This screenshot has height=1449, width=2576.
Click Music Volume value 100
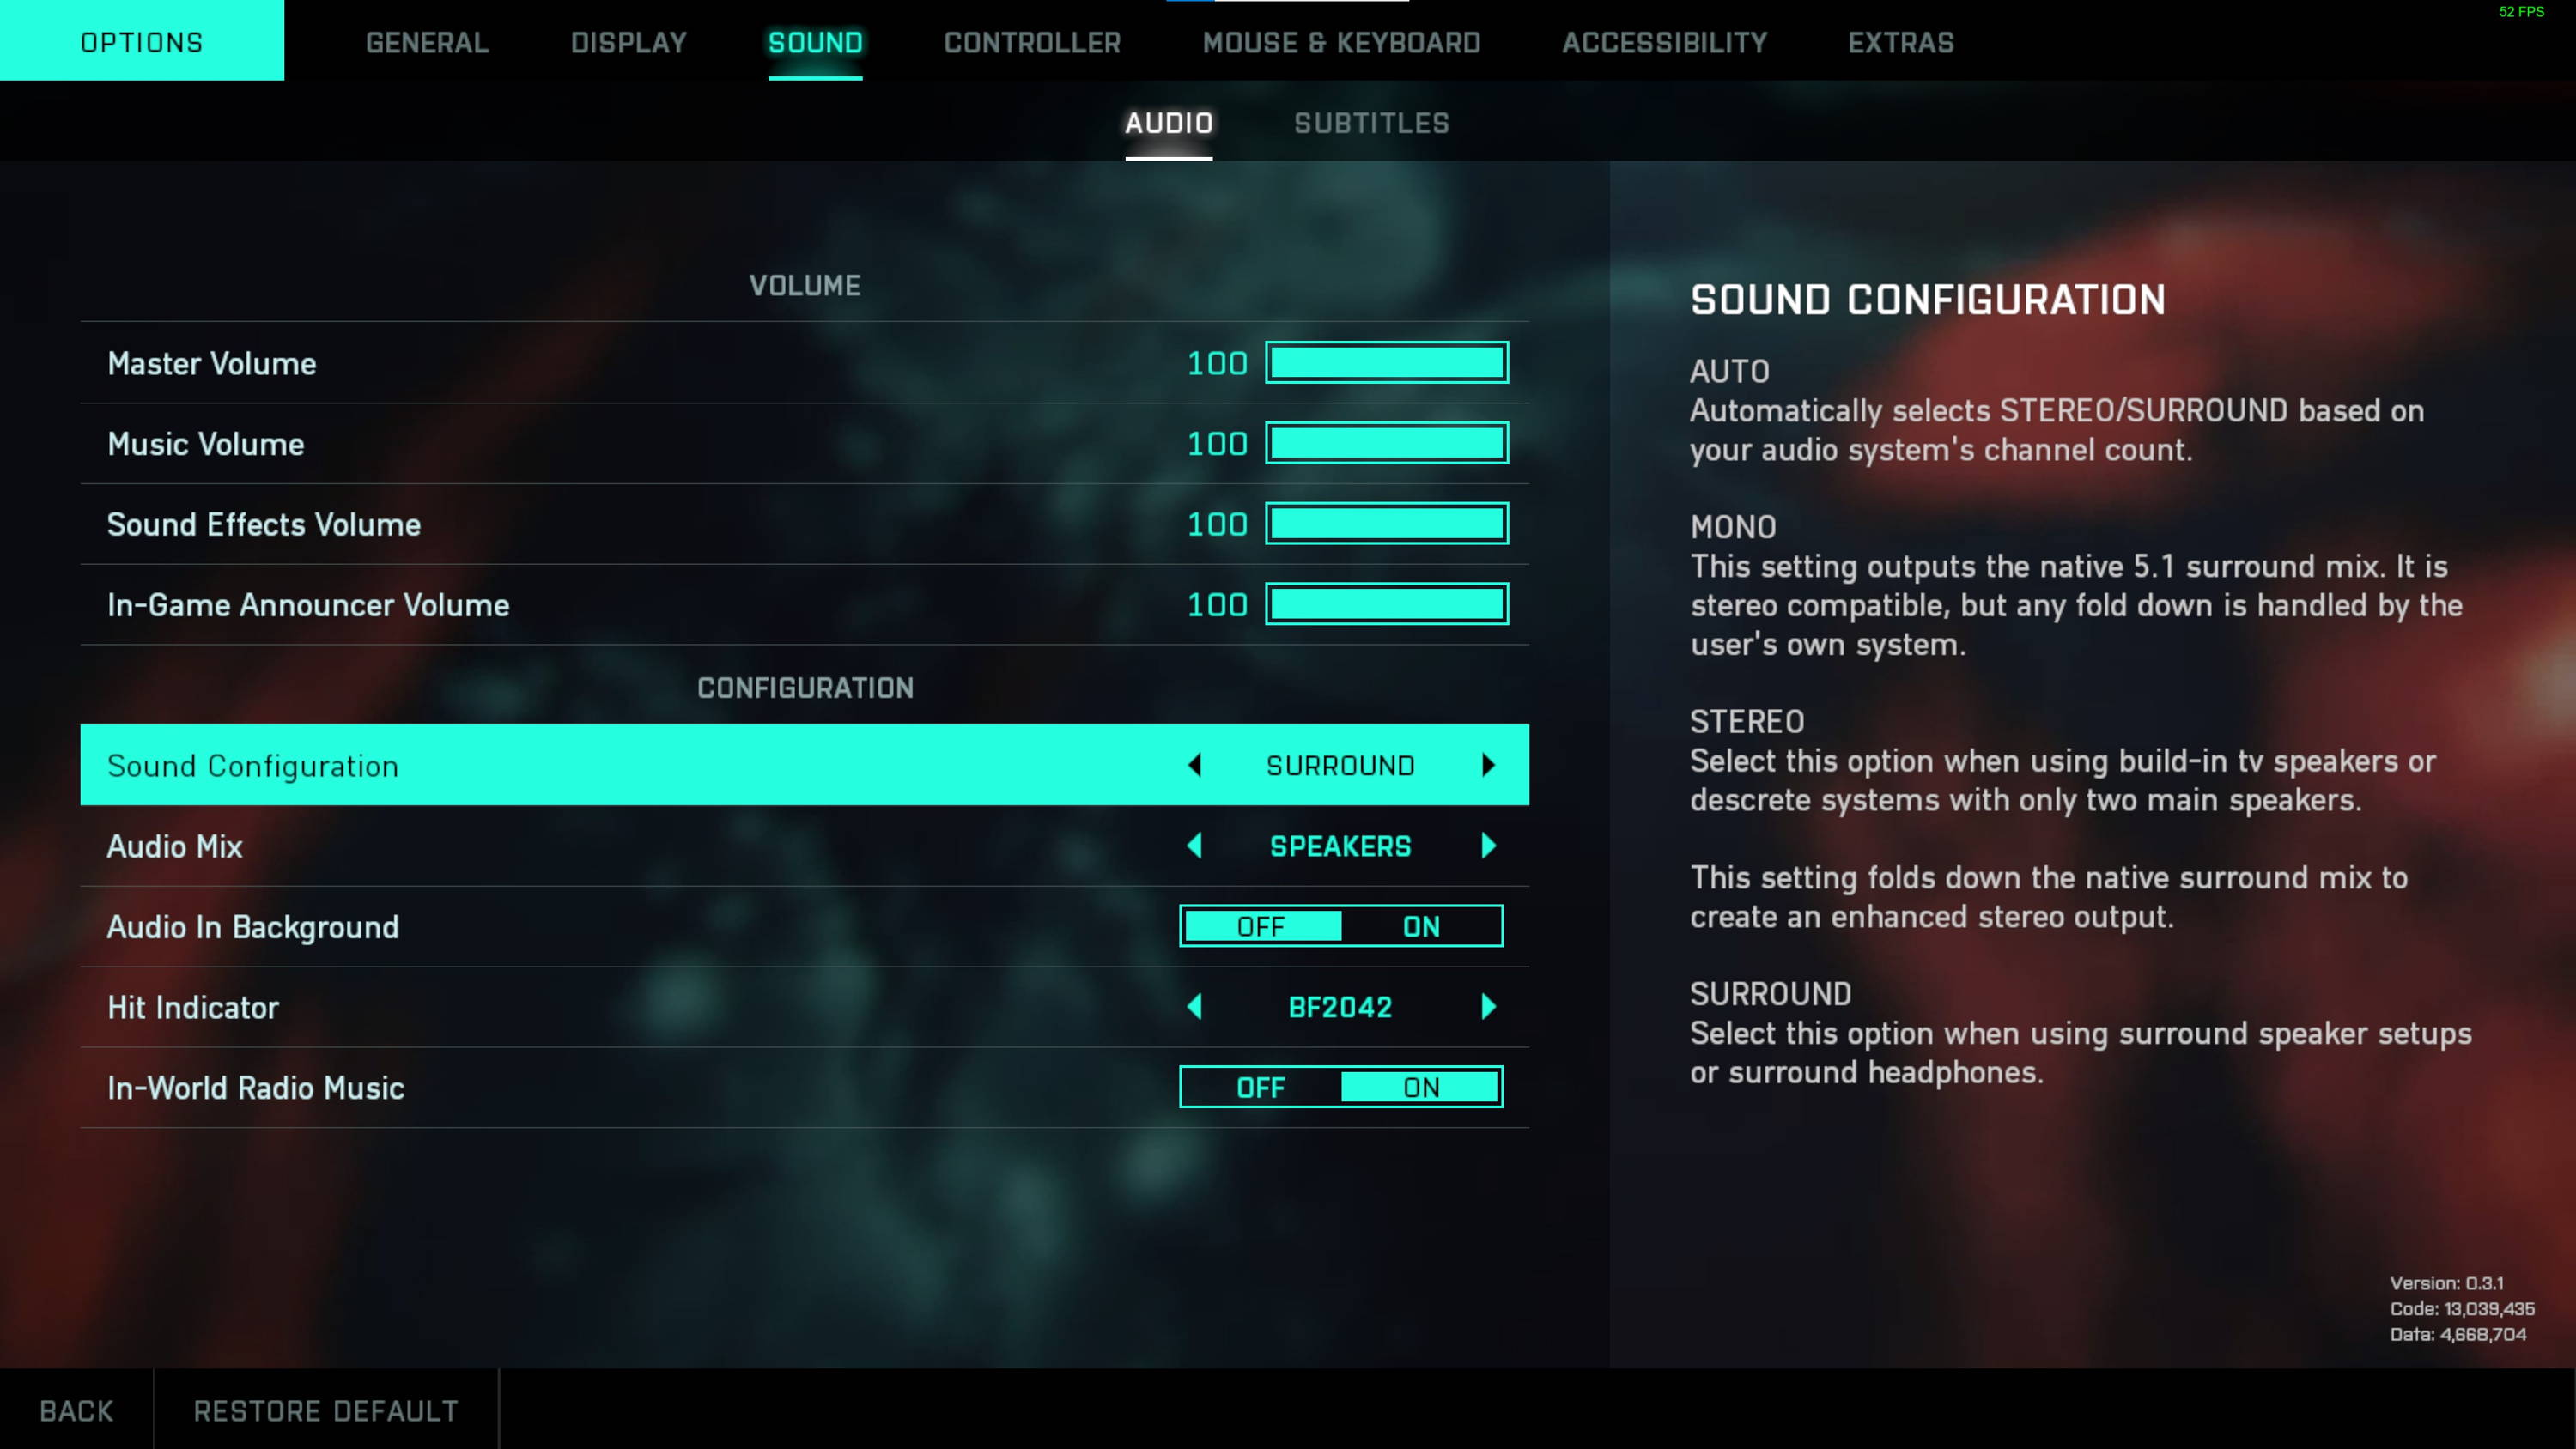(x=1217, y=443)
